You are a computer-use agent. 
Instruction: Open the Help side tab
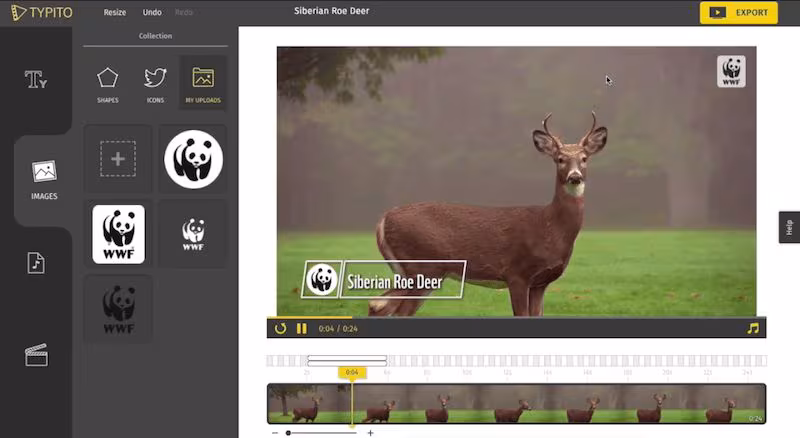(789, 227)
